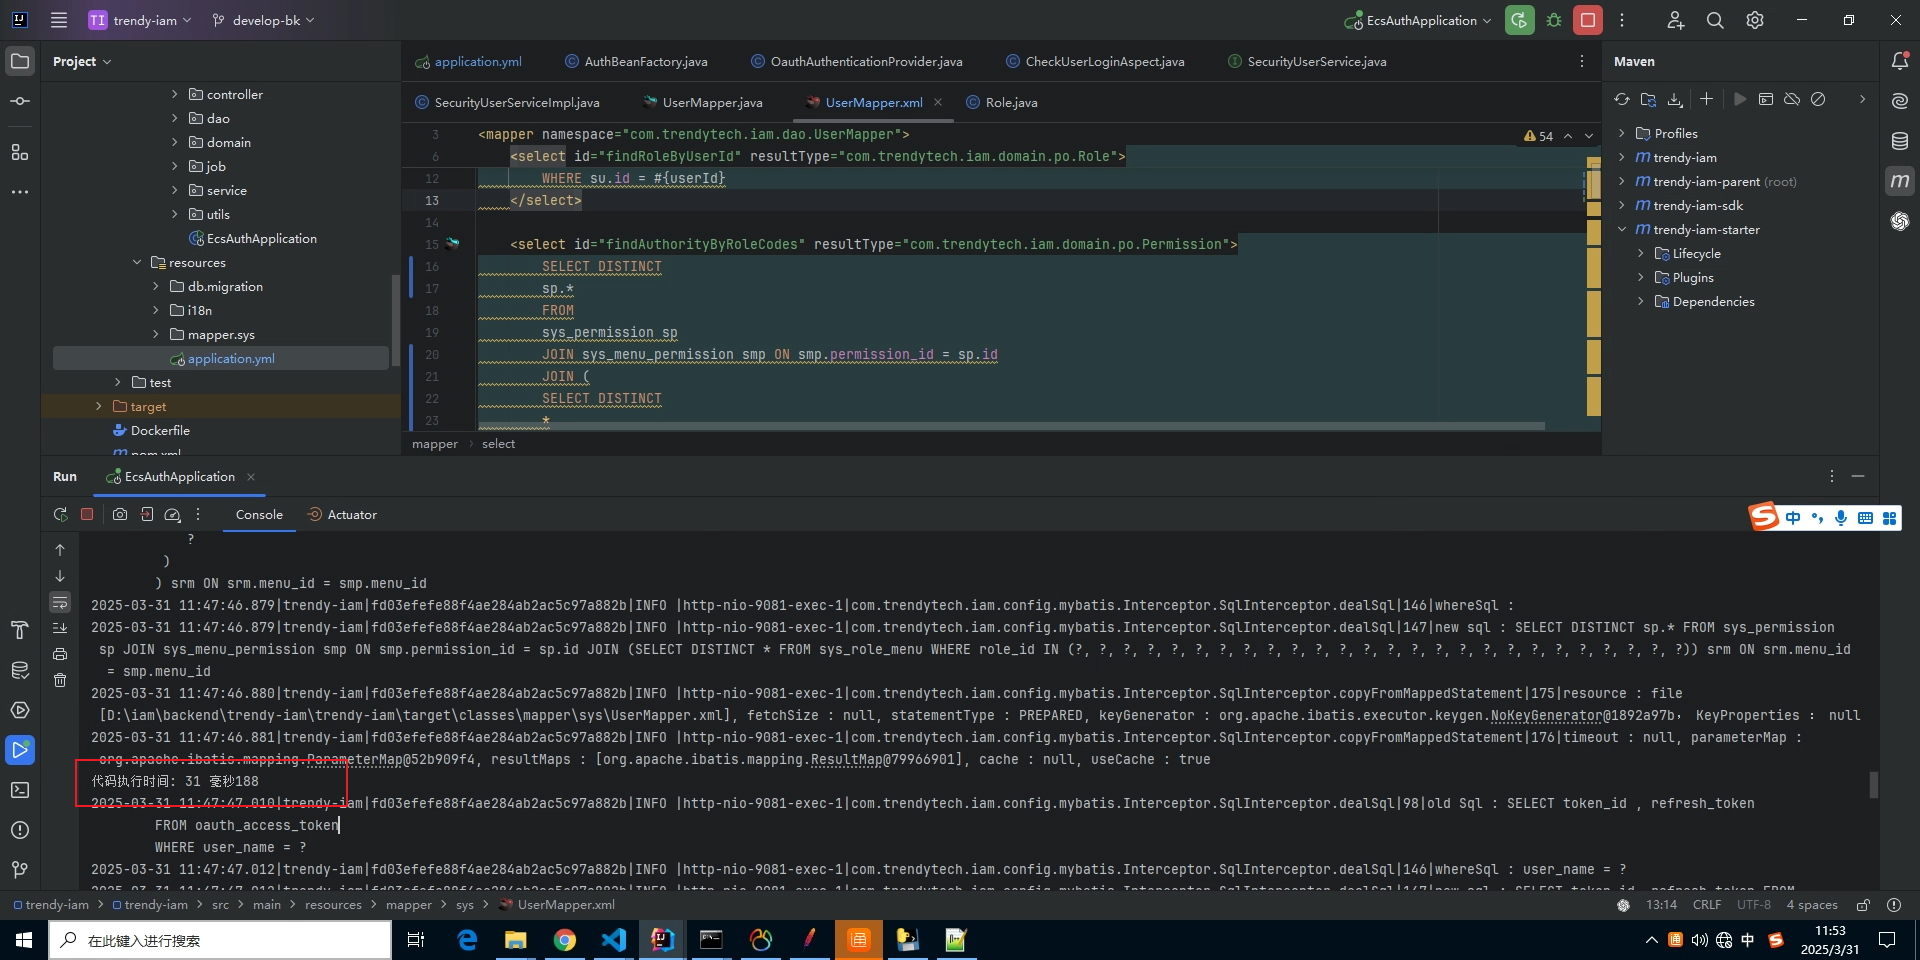Open Search Everywhere magnifier icon
This screenshot has width=1920, height=960.
1715,20
